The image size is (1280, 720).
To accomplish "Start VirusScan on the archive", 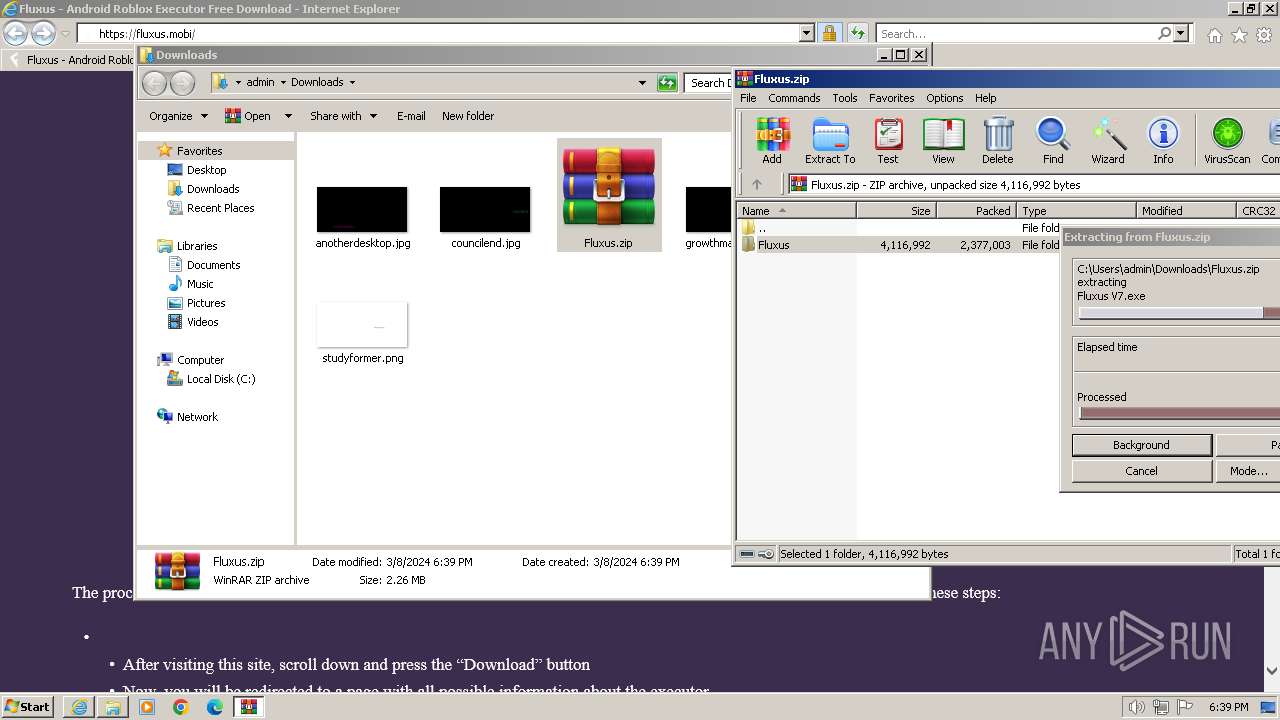I will (1227, 140).
